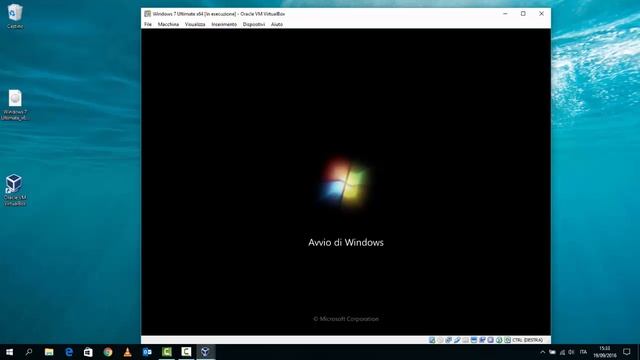Open VLC media player from the taskbar
Image resolution: width=640 pixels, height=360 pixels.
(x=127, y=352)
